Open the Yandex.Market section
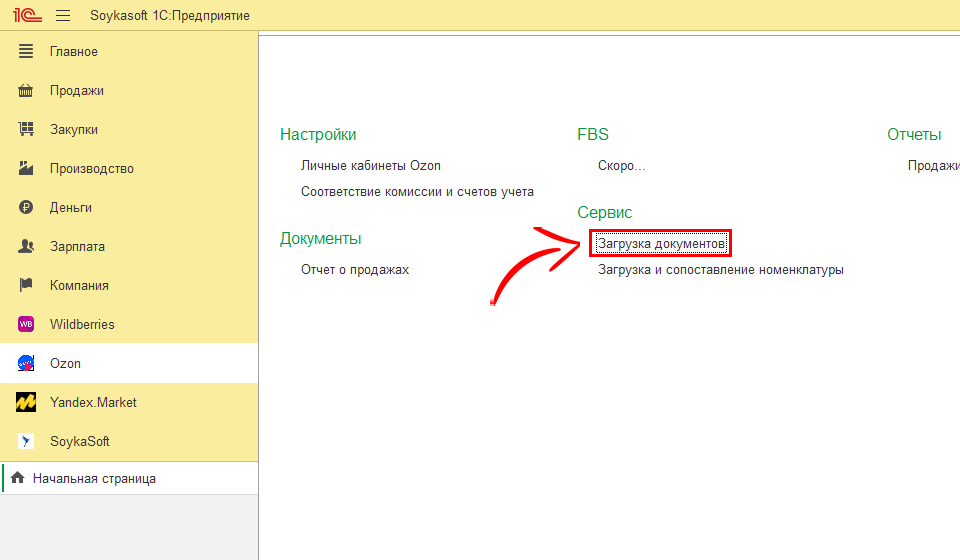960x560 pixels. click(129, 402)
